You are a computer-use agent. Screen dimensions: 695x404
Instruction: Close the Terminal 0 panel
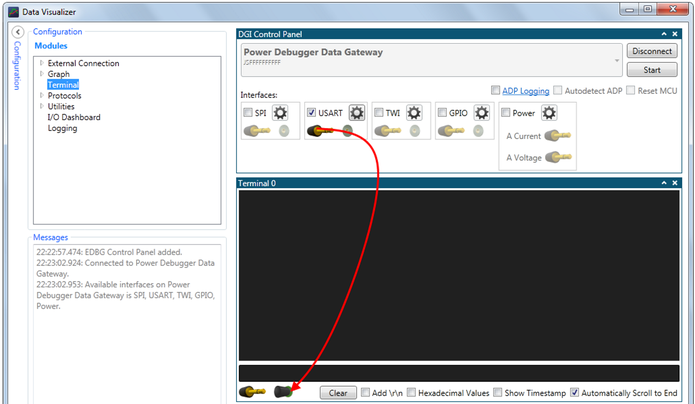coord(675,183)
